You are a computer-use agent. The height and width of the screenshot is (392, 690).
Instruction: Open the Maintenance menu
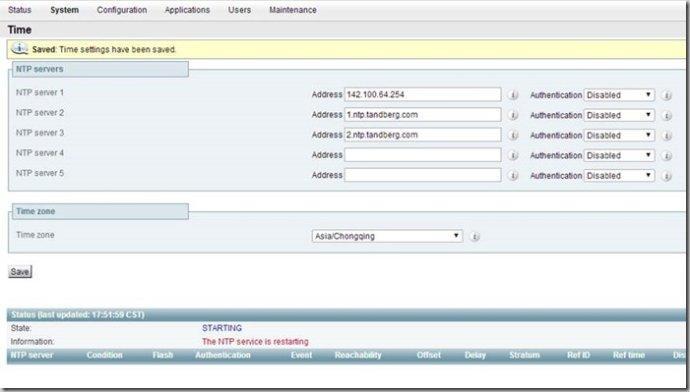pyautogui.click(x=293, y=10)
